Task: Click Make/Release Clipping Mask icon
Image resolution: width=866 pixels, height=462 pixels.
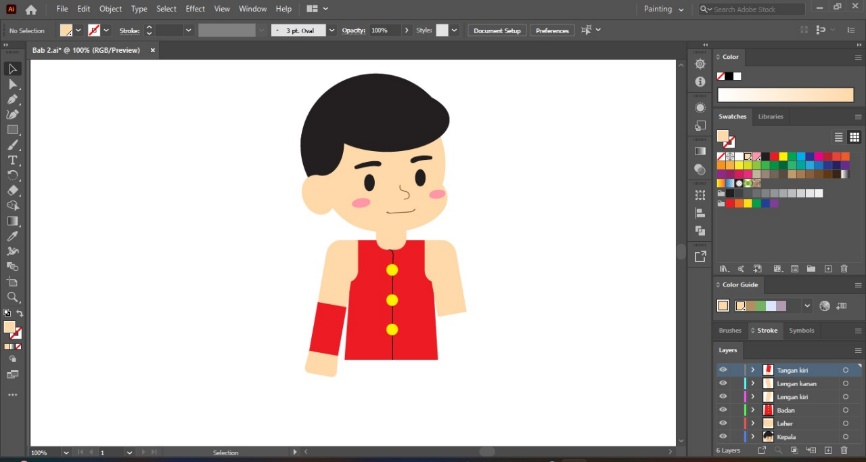Action: pyautogui.click(x=794, y=450)
